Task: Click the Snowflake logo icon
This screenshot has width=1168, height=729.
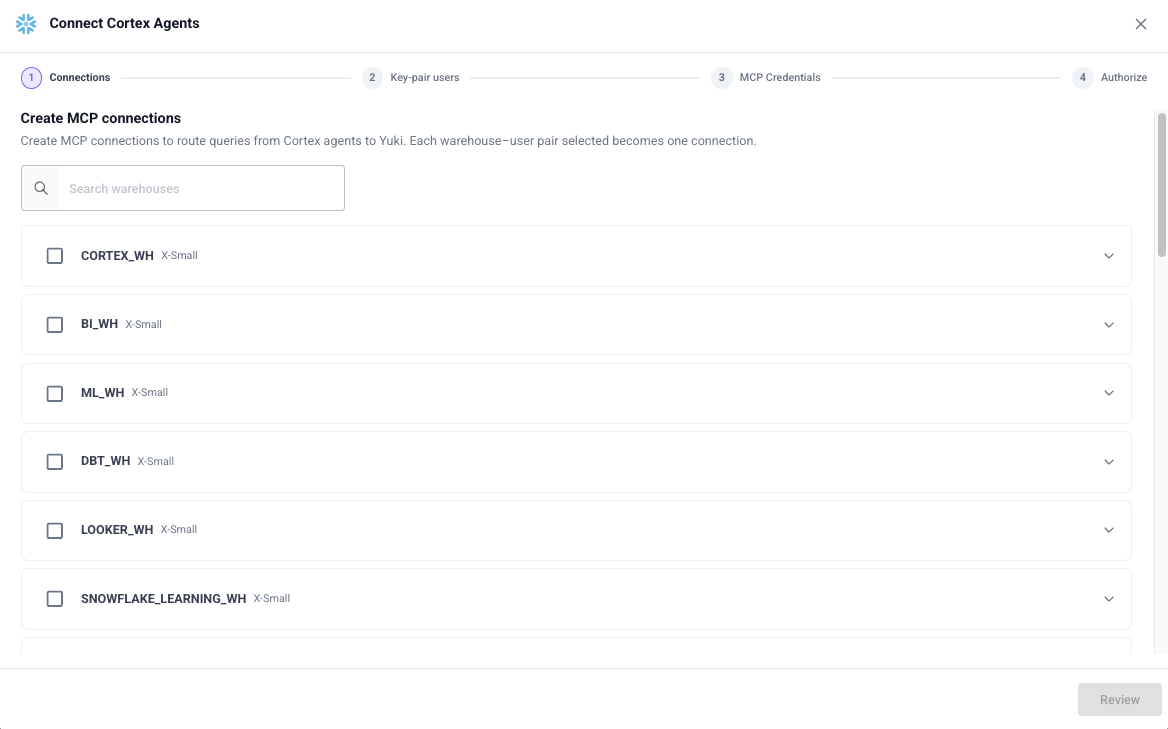Action: coord(26,24)
